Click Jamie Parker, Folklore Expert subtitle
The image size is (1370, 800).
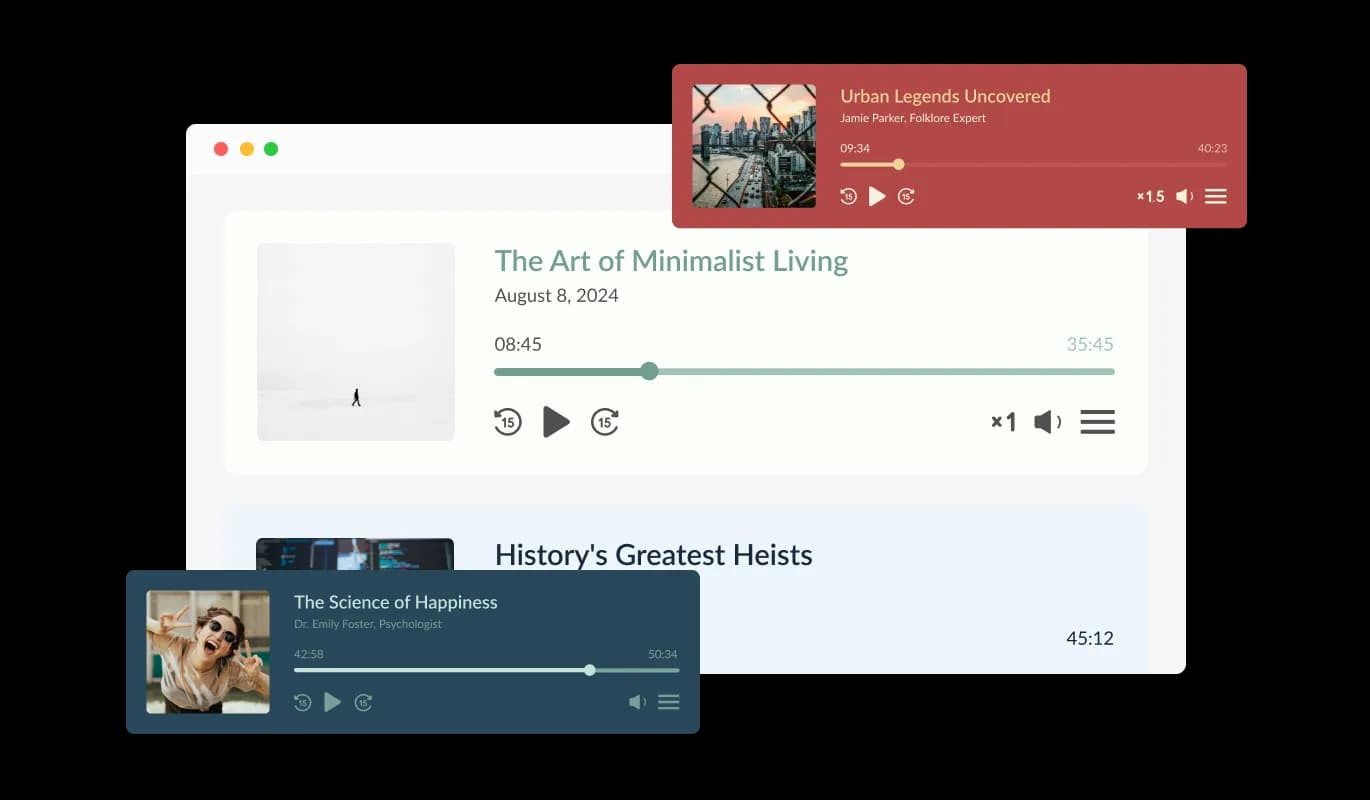[913, 118]
